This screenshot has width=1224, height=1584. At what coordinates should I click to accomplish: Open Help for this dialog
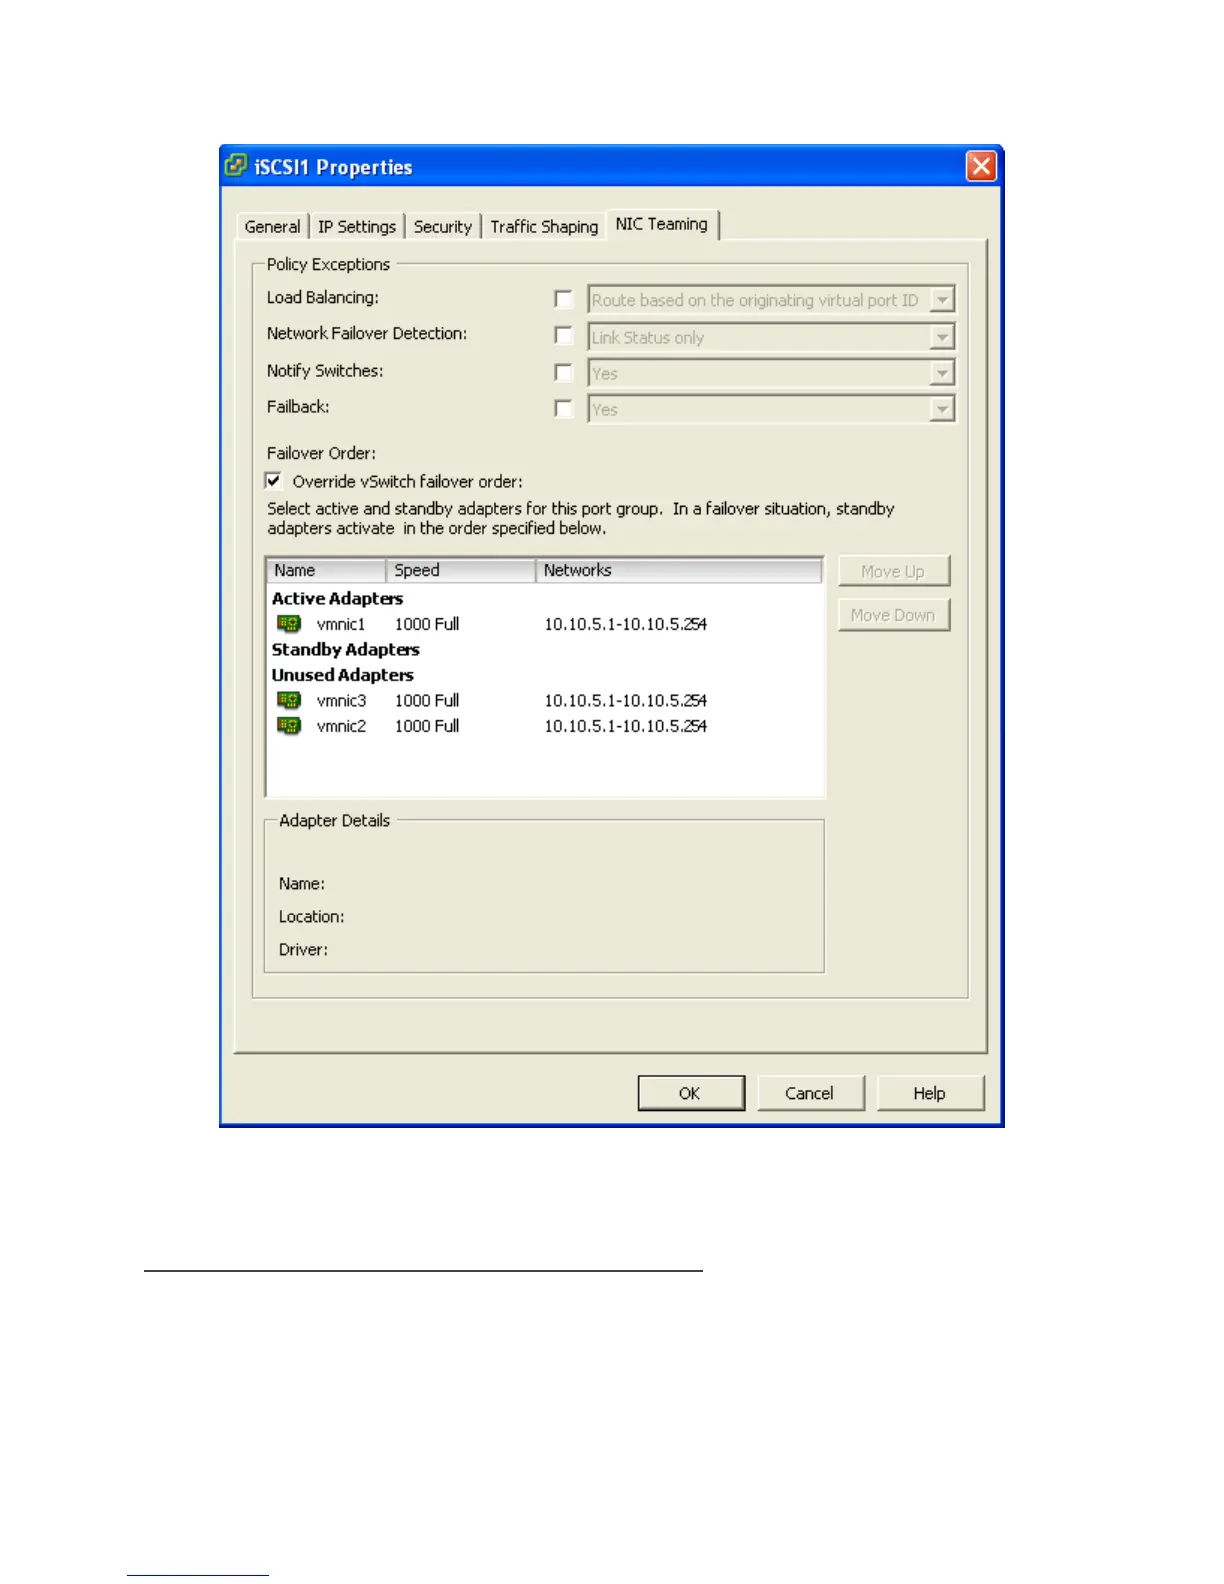pos(929,1093)
